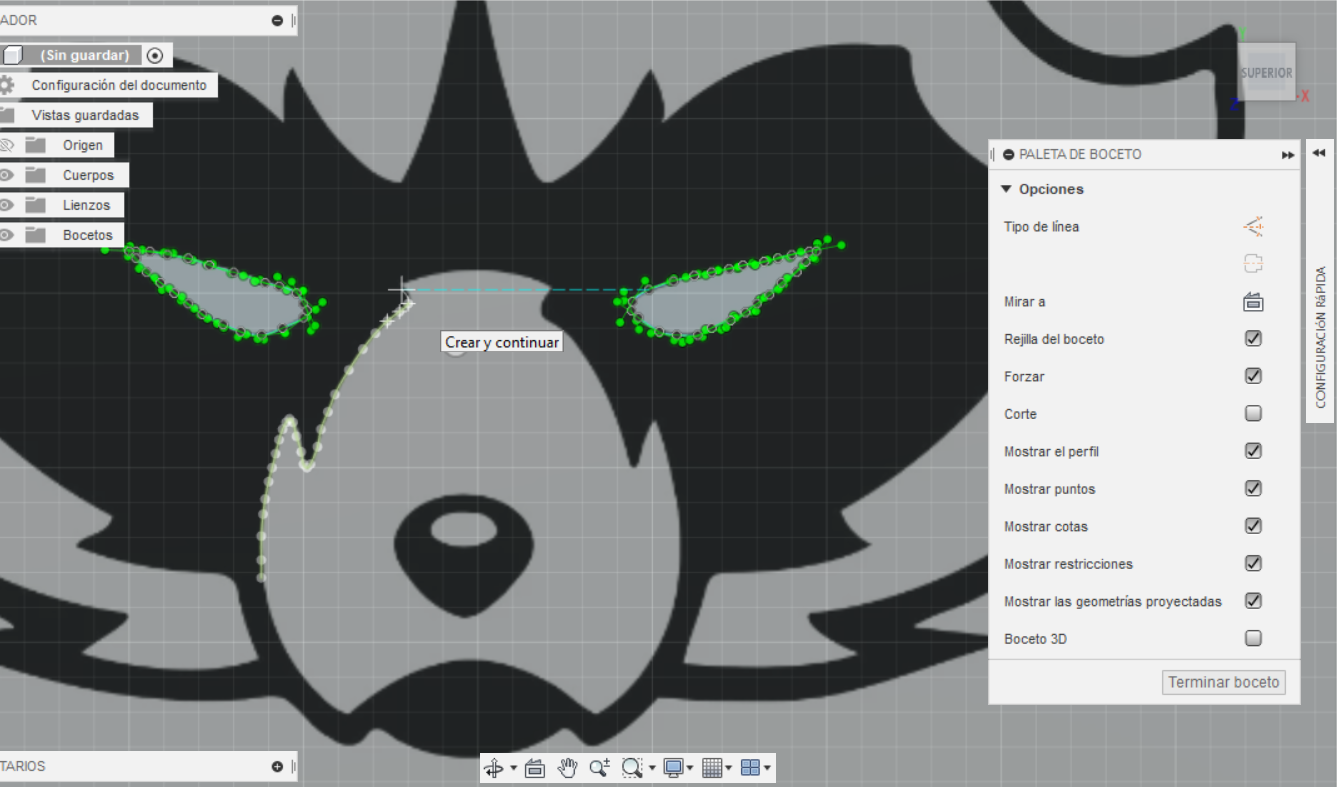Click the Look At icon in the navigation bar

coord(535,768)
